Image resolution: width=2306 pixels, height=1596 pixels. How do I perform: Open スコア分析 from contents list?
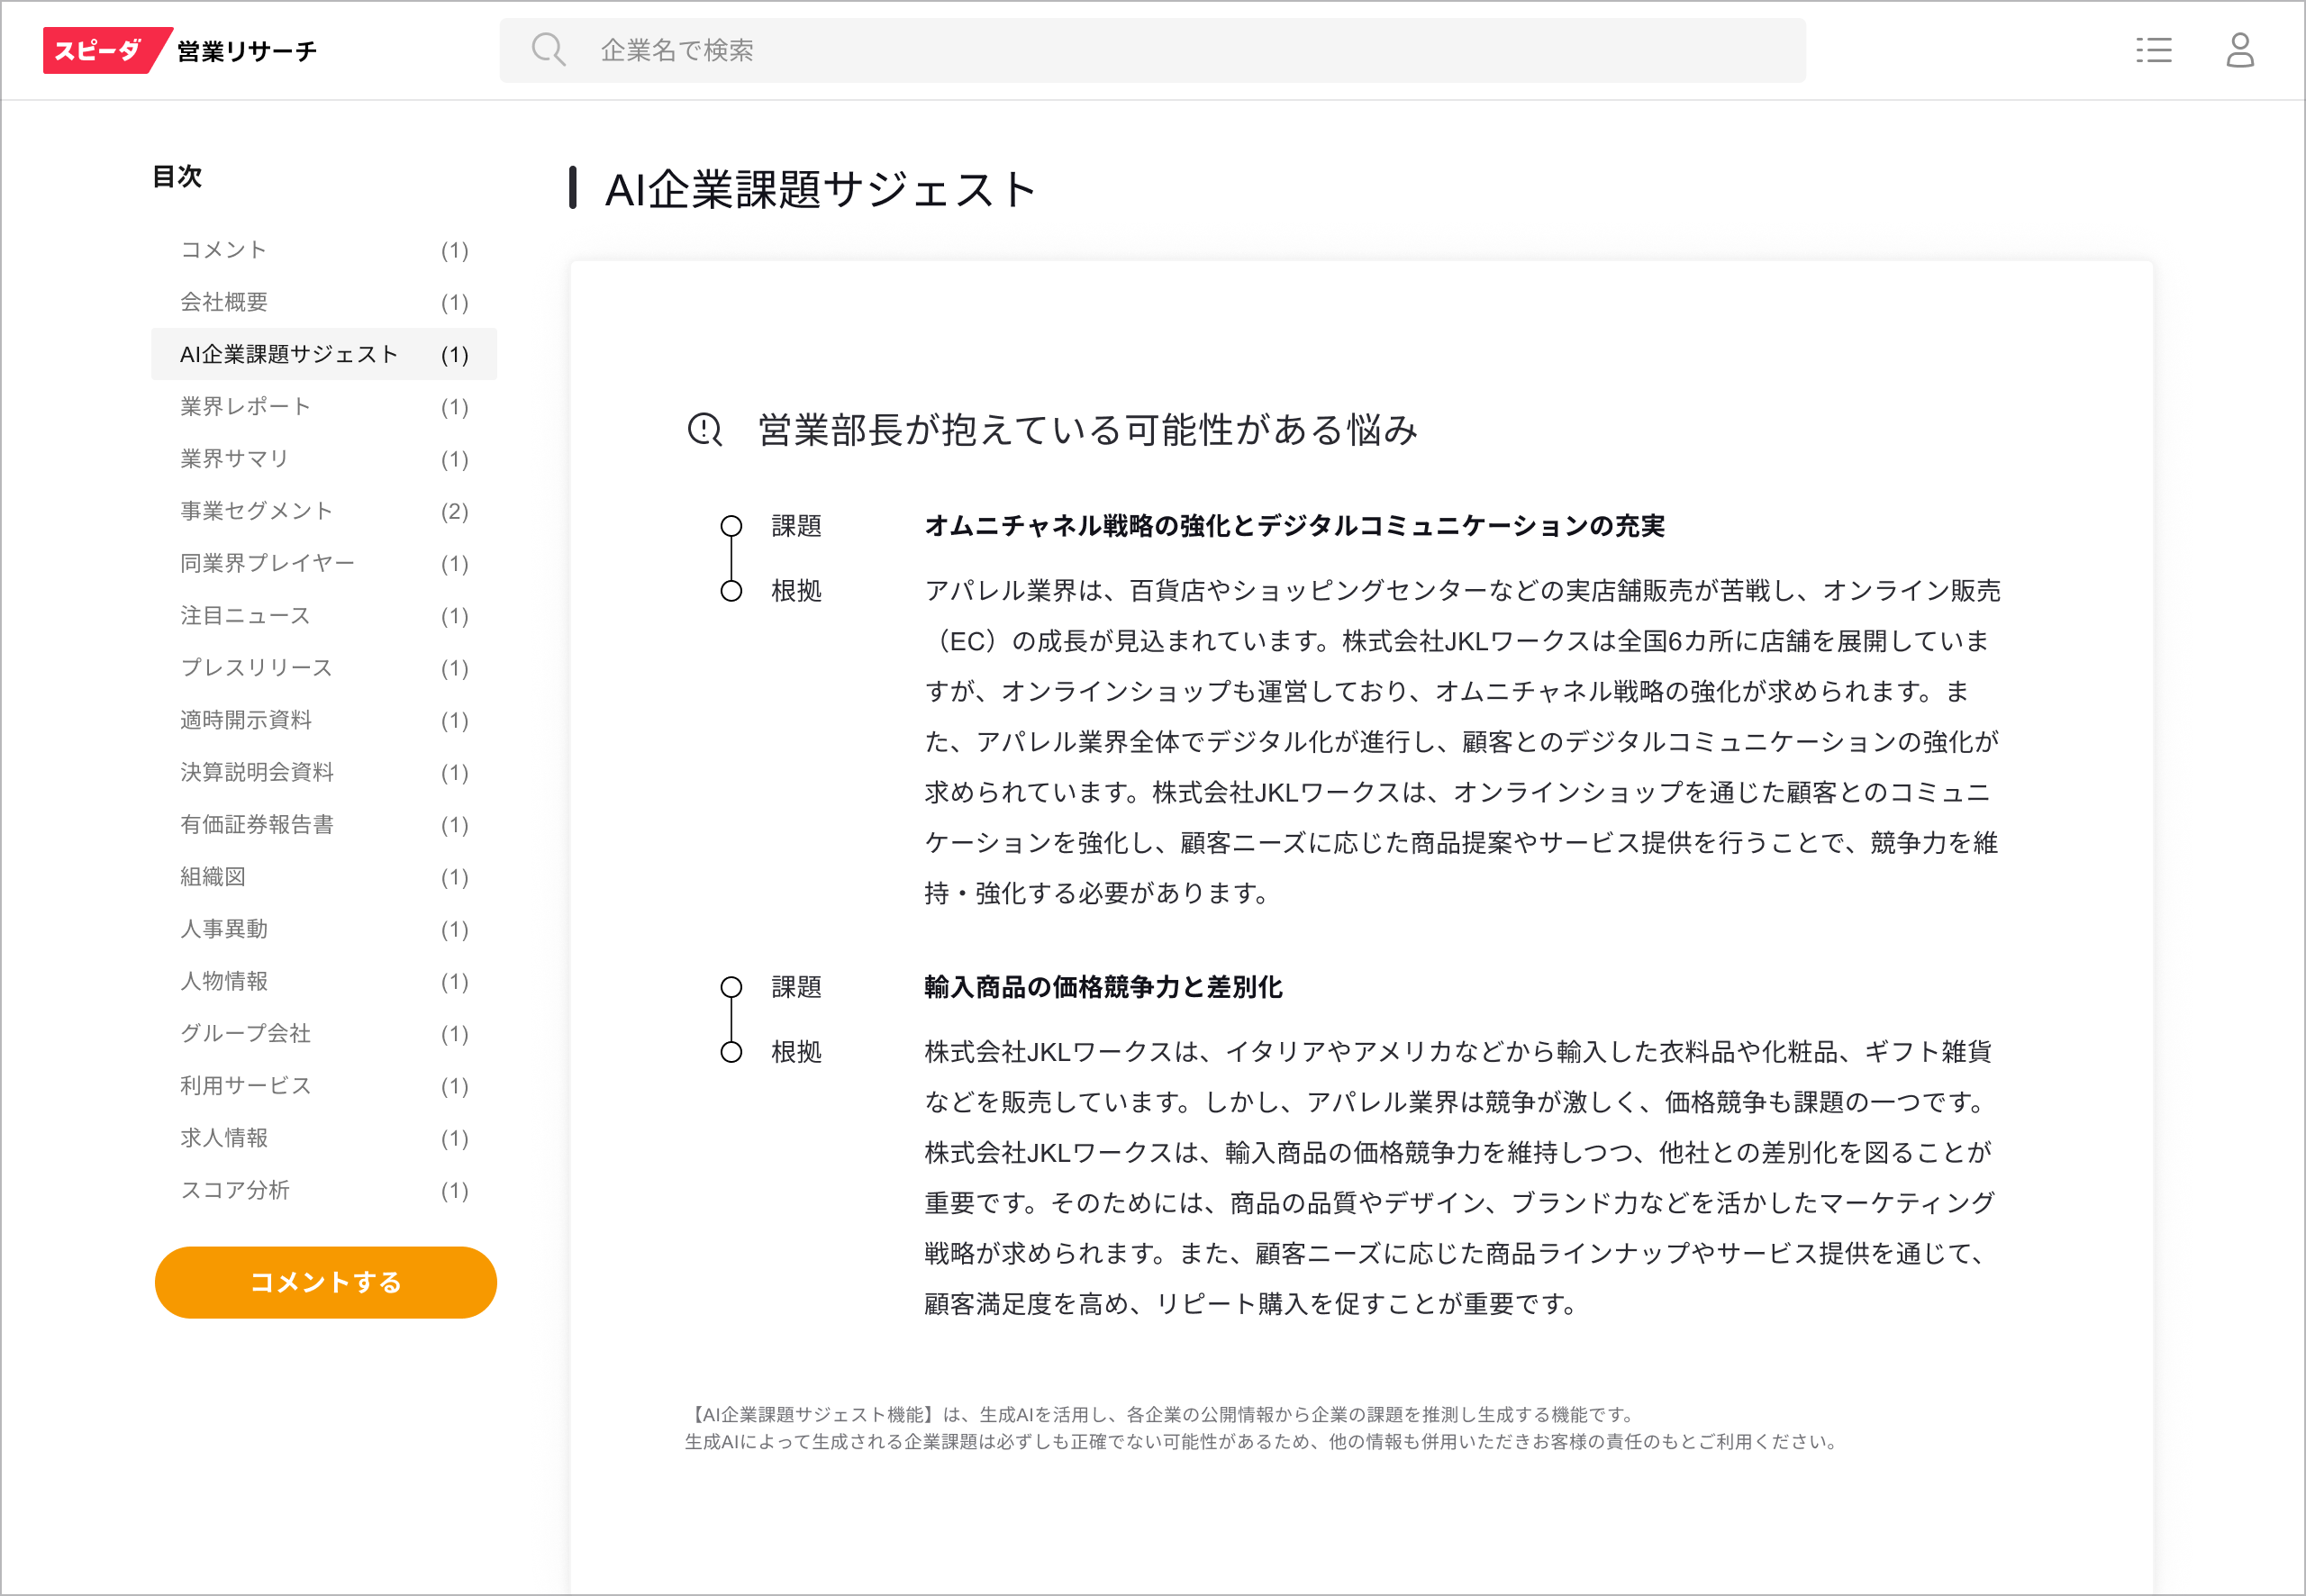[235, 1190]
